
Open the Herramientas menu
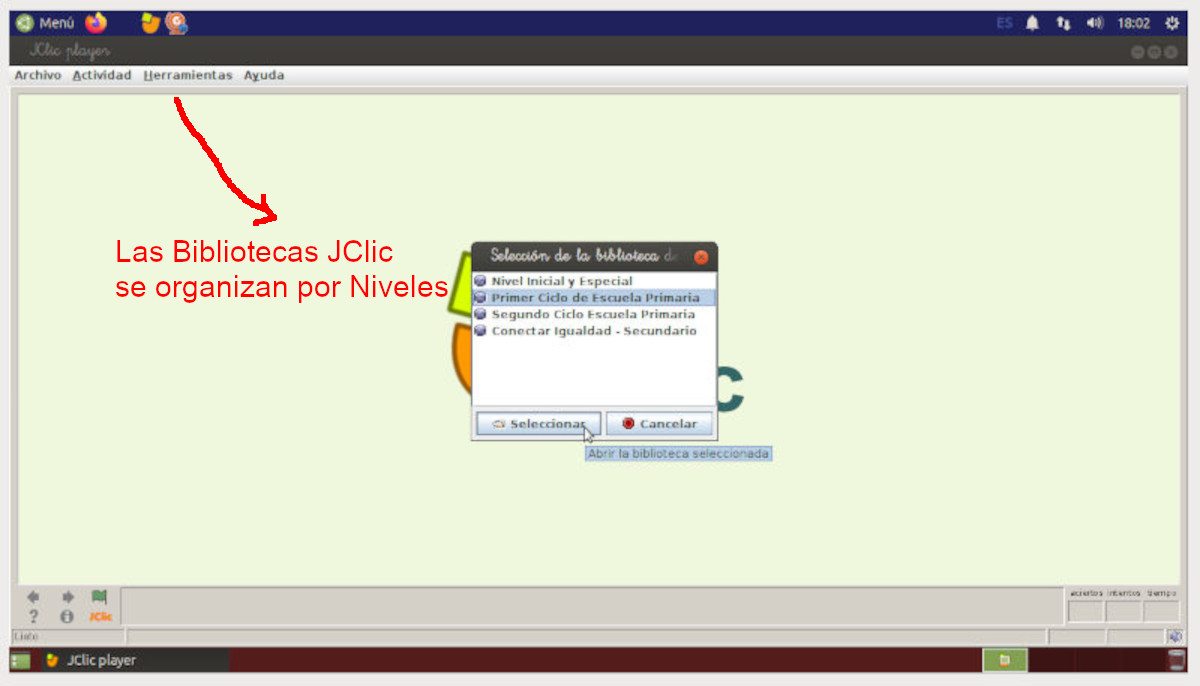pyautogui.click(x=187, y=74)
